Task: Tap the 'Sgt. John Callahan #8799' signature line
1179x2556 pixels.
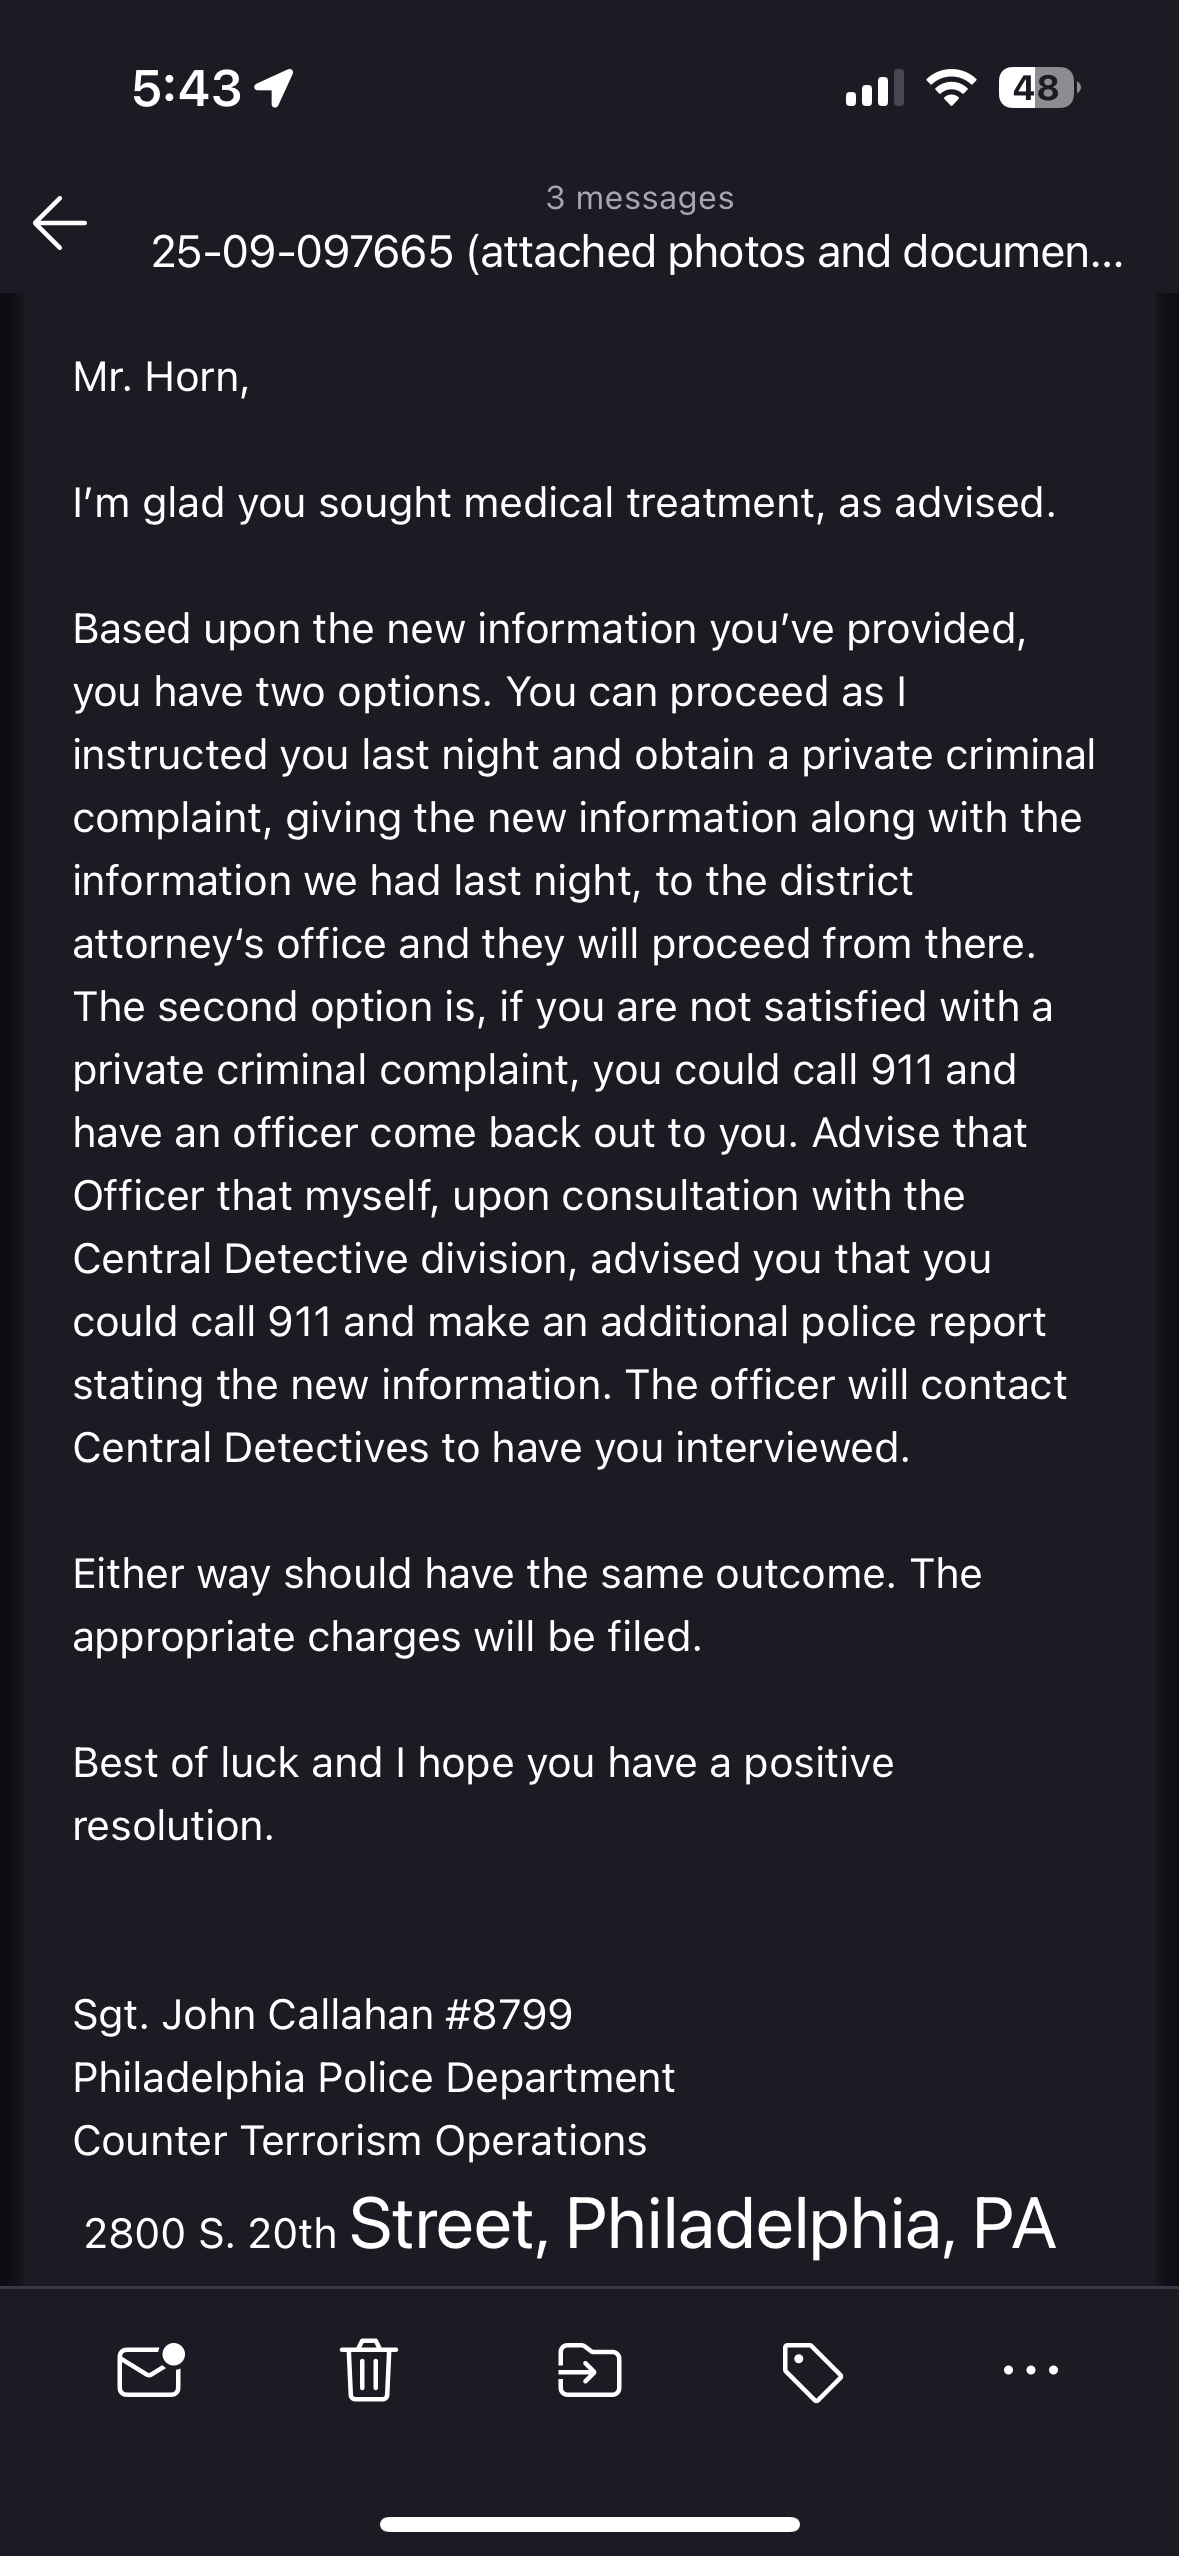Action: [x=323, y=2015]
